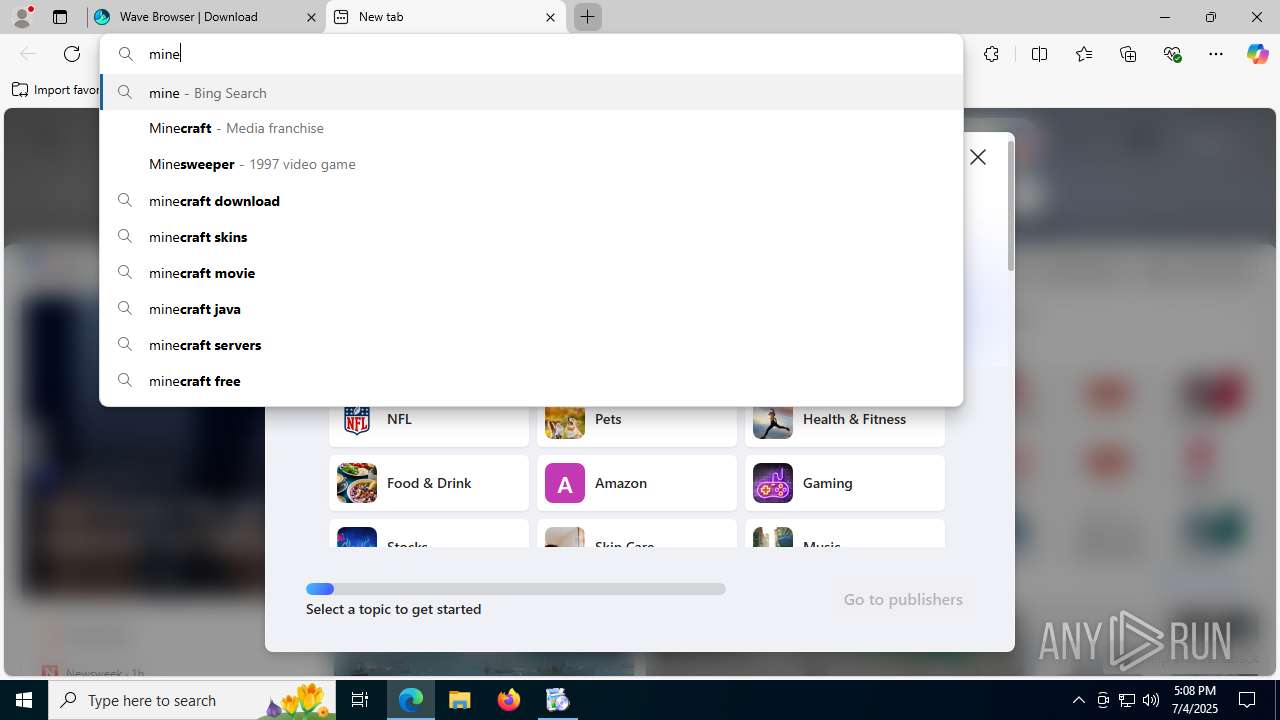1280x720 pixels.
Task: Choose 'minecraft servers' suggestion
Action: coord(531,345)
